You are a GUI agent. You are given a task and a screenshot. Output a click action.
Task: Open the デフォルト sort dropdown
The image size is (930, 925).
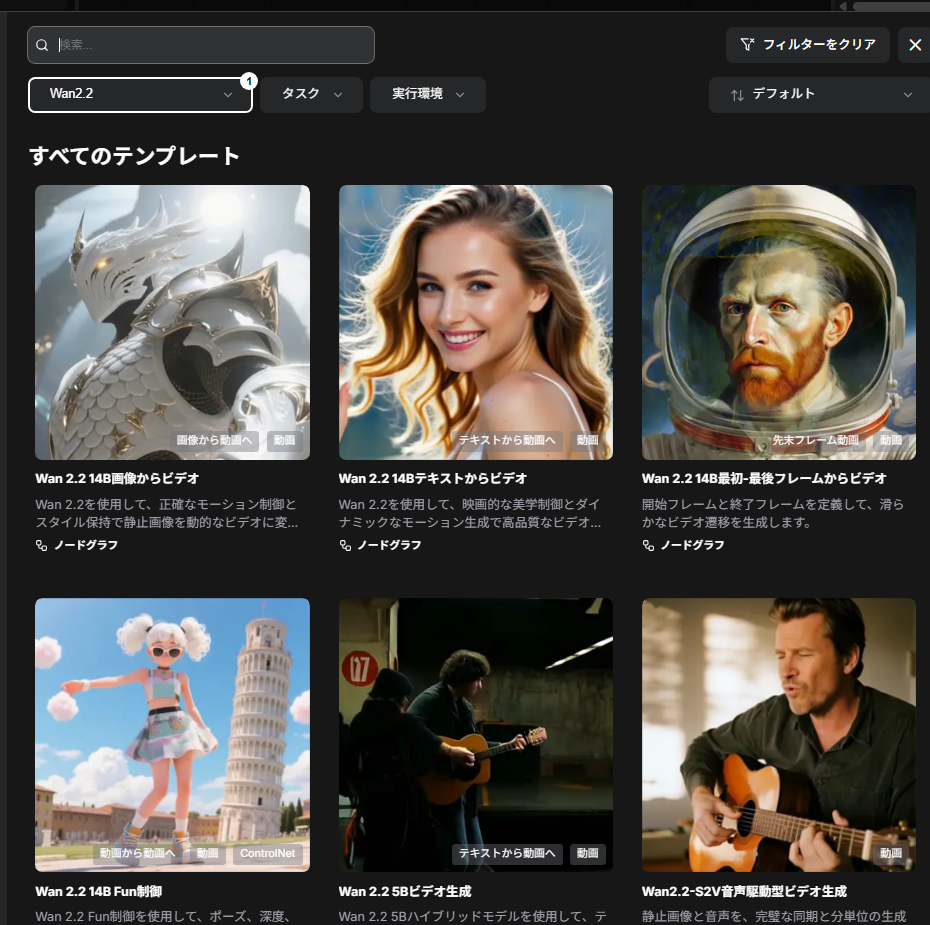tap(820, 94)
